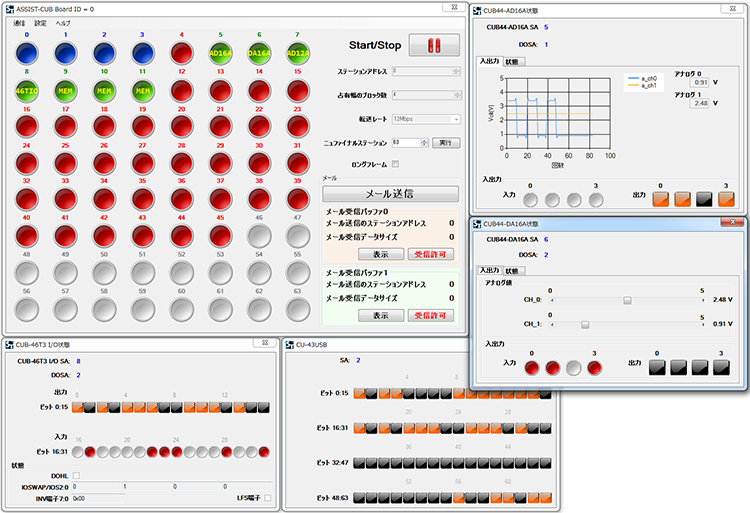750x513 pixels.
Task: Toggle bit 16 in CU-43USB window
Action: 359,428
